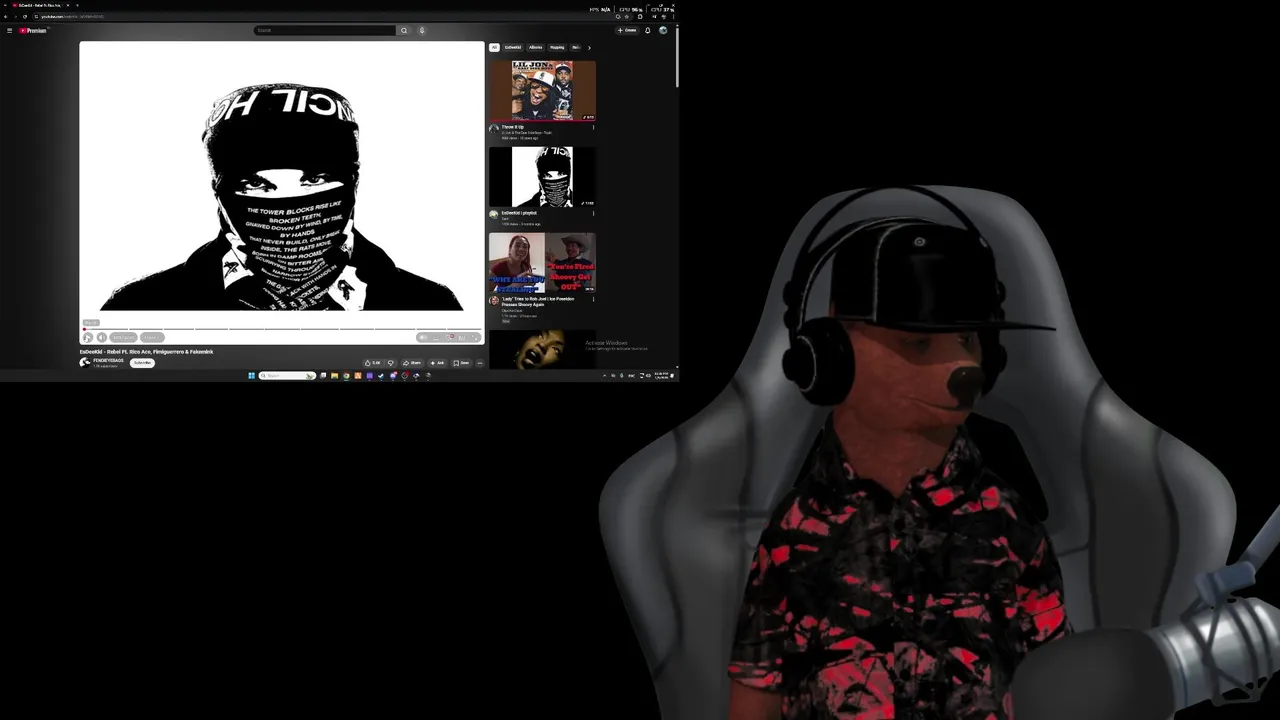Open the FENDIEYEBAGS channel avatar

click(85, 362)
